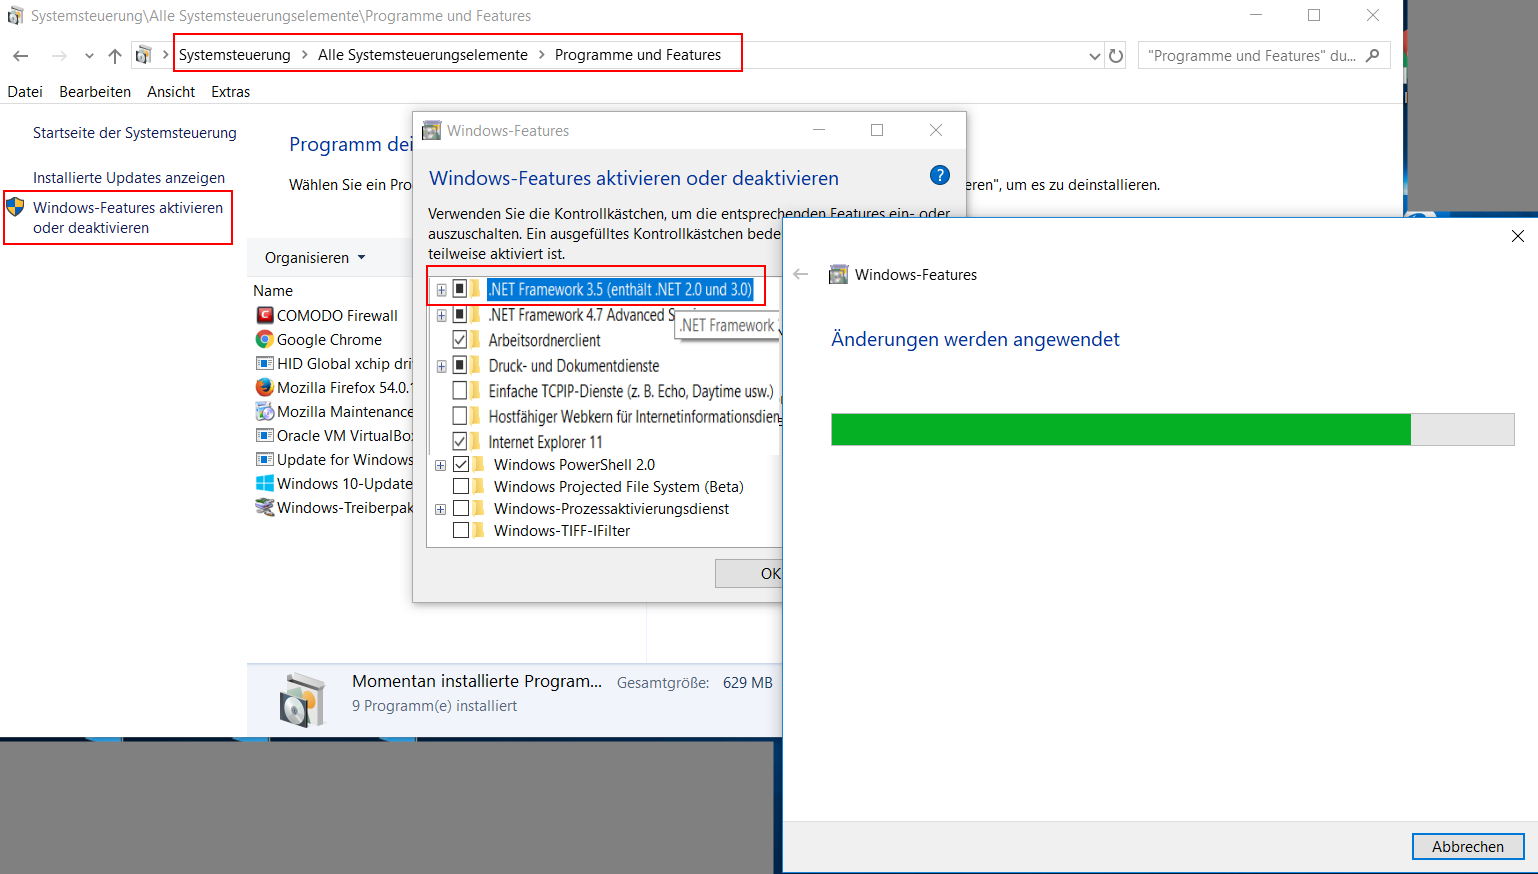Viewport: 1538px width, 874px height.
Task: Click the Windows-Treiberpaket icon
Action: click(x=265, y=507)
